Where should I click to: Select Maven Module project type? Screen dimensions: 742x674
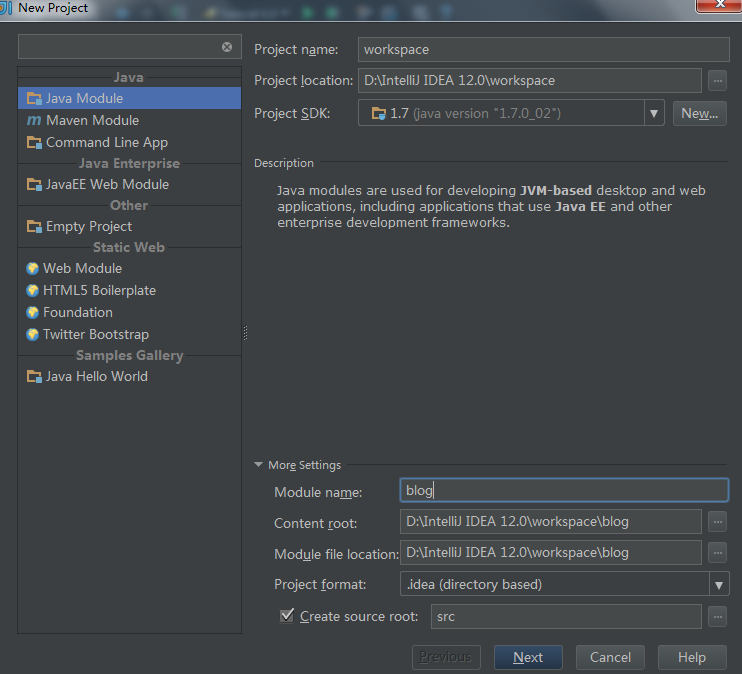pyautogui.click(x=92, y=120)
